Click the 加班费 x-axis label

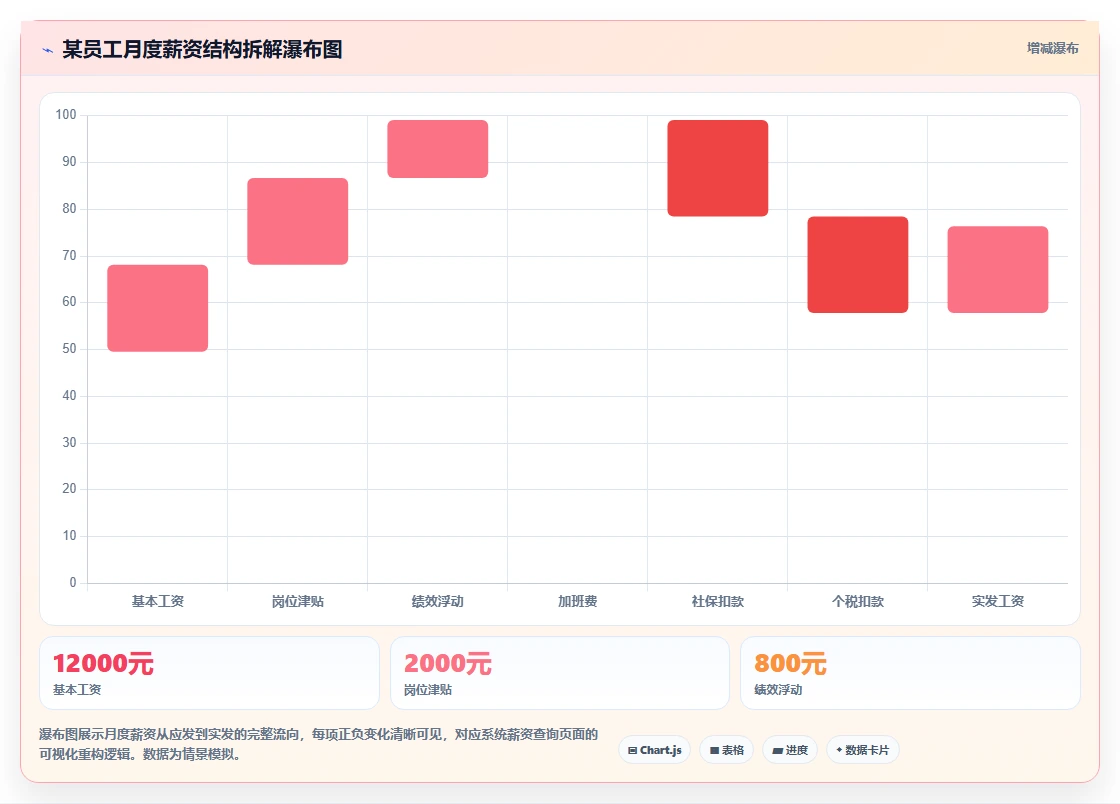[578, 601]
